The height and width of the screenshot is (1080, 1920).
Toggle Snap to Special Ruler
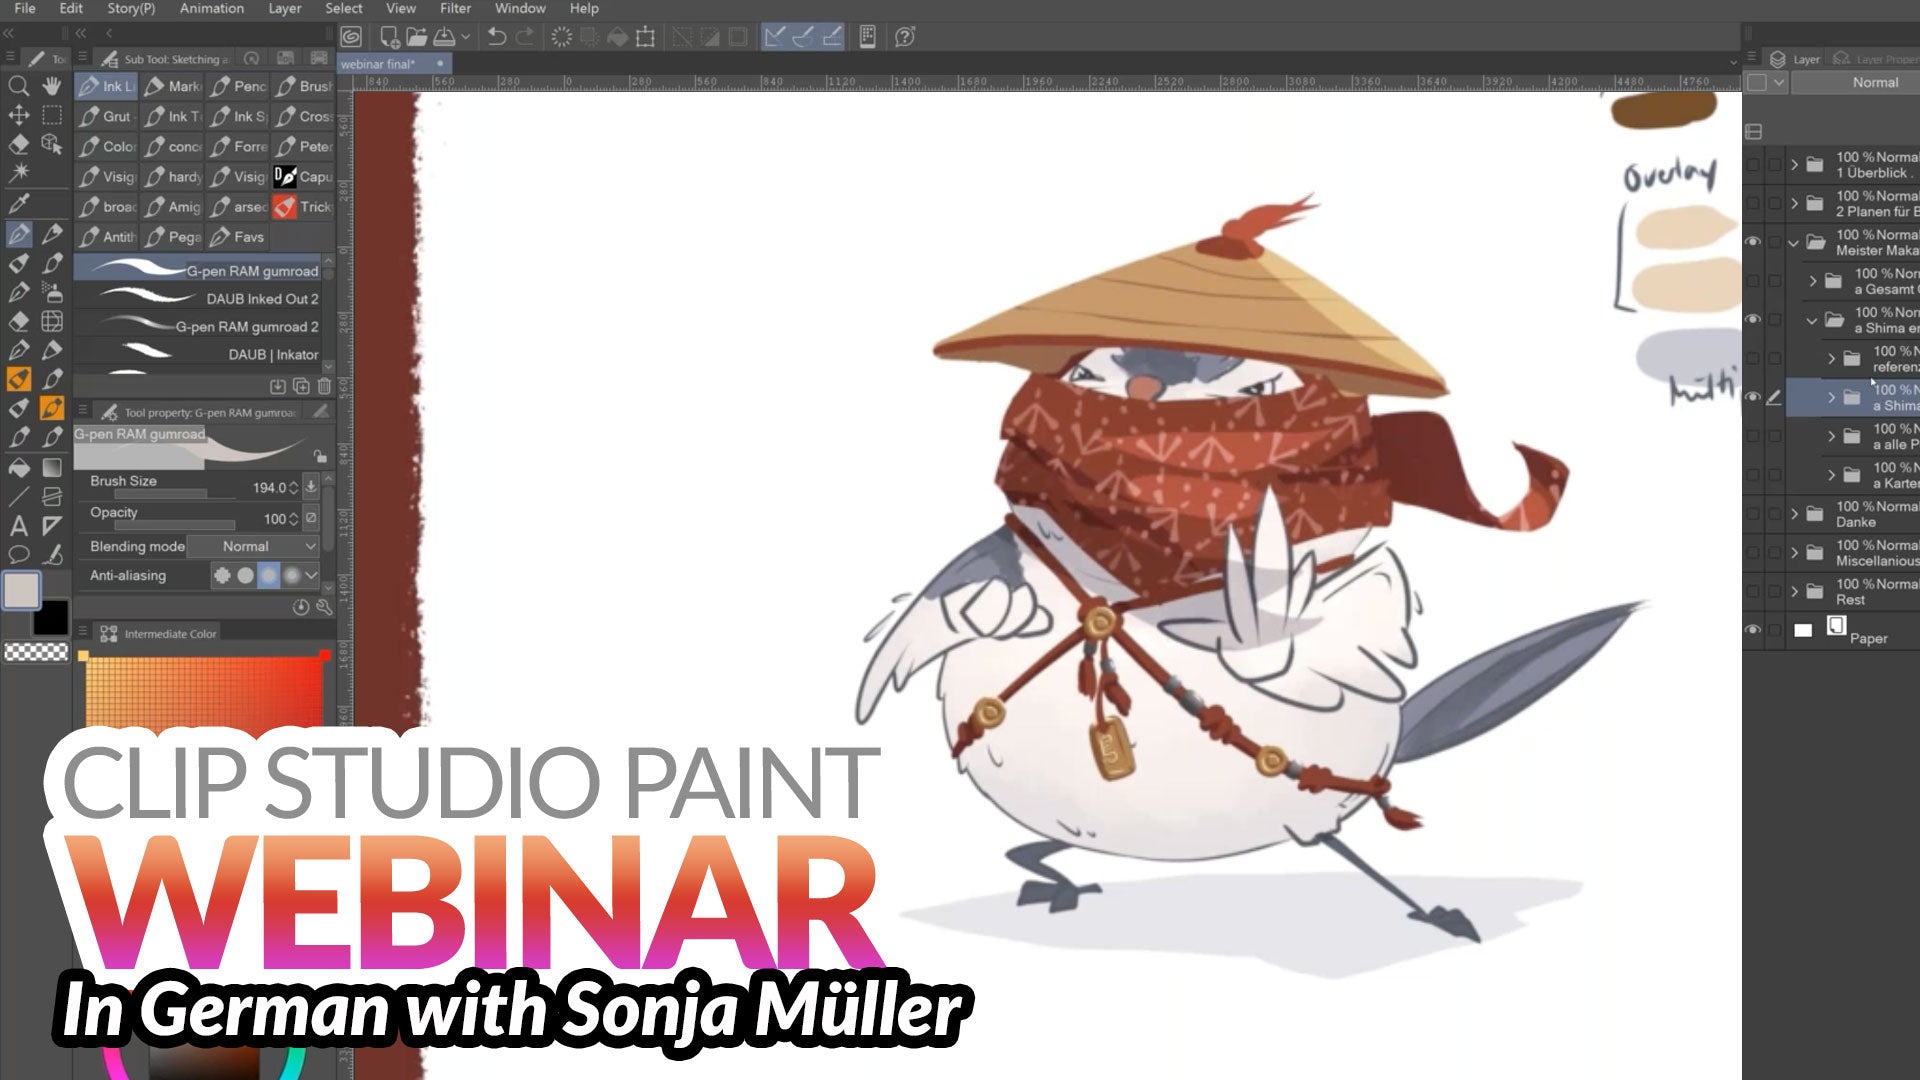point(803,37)
